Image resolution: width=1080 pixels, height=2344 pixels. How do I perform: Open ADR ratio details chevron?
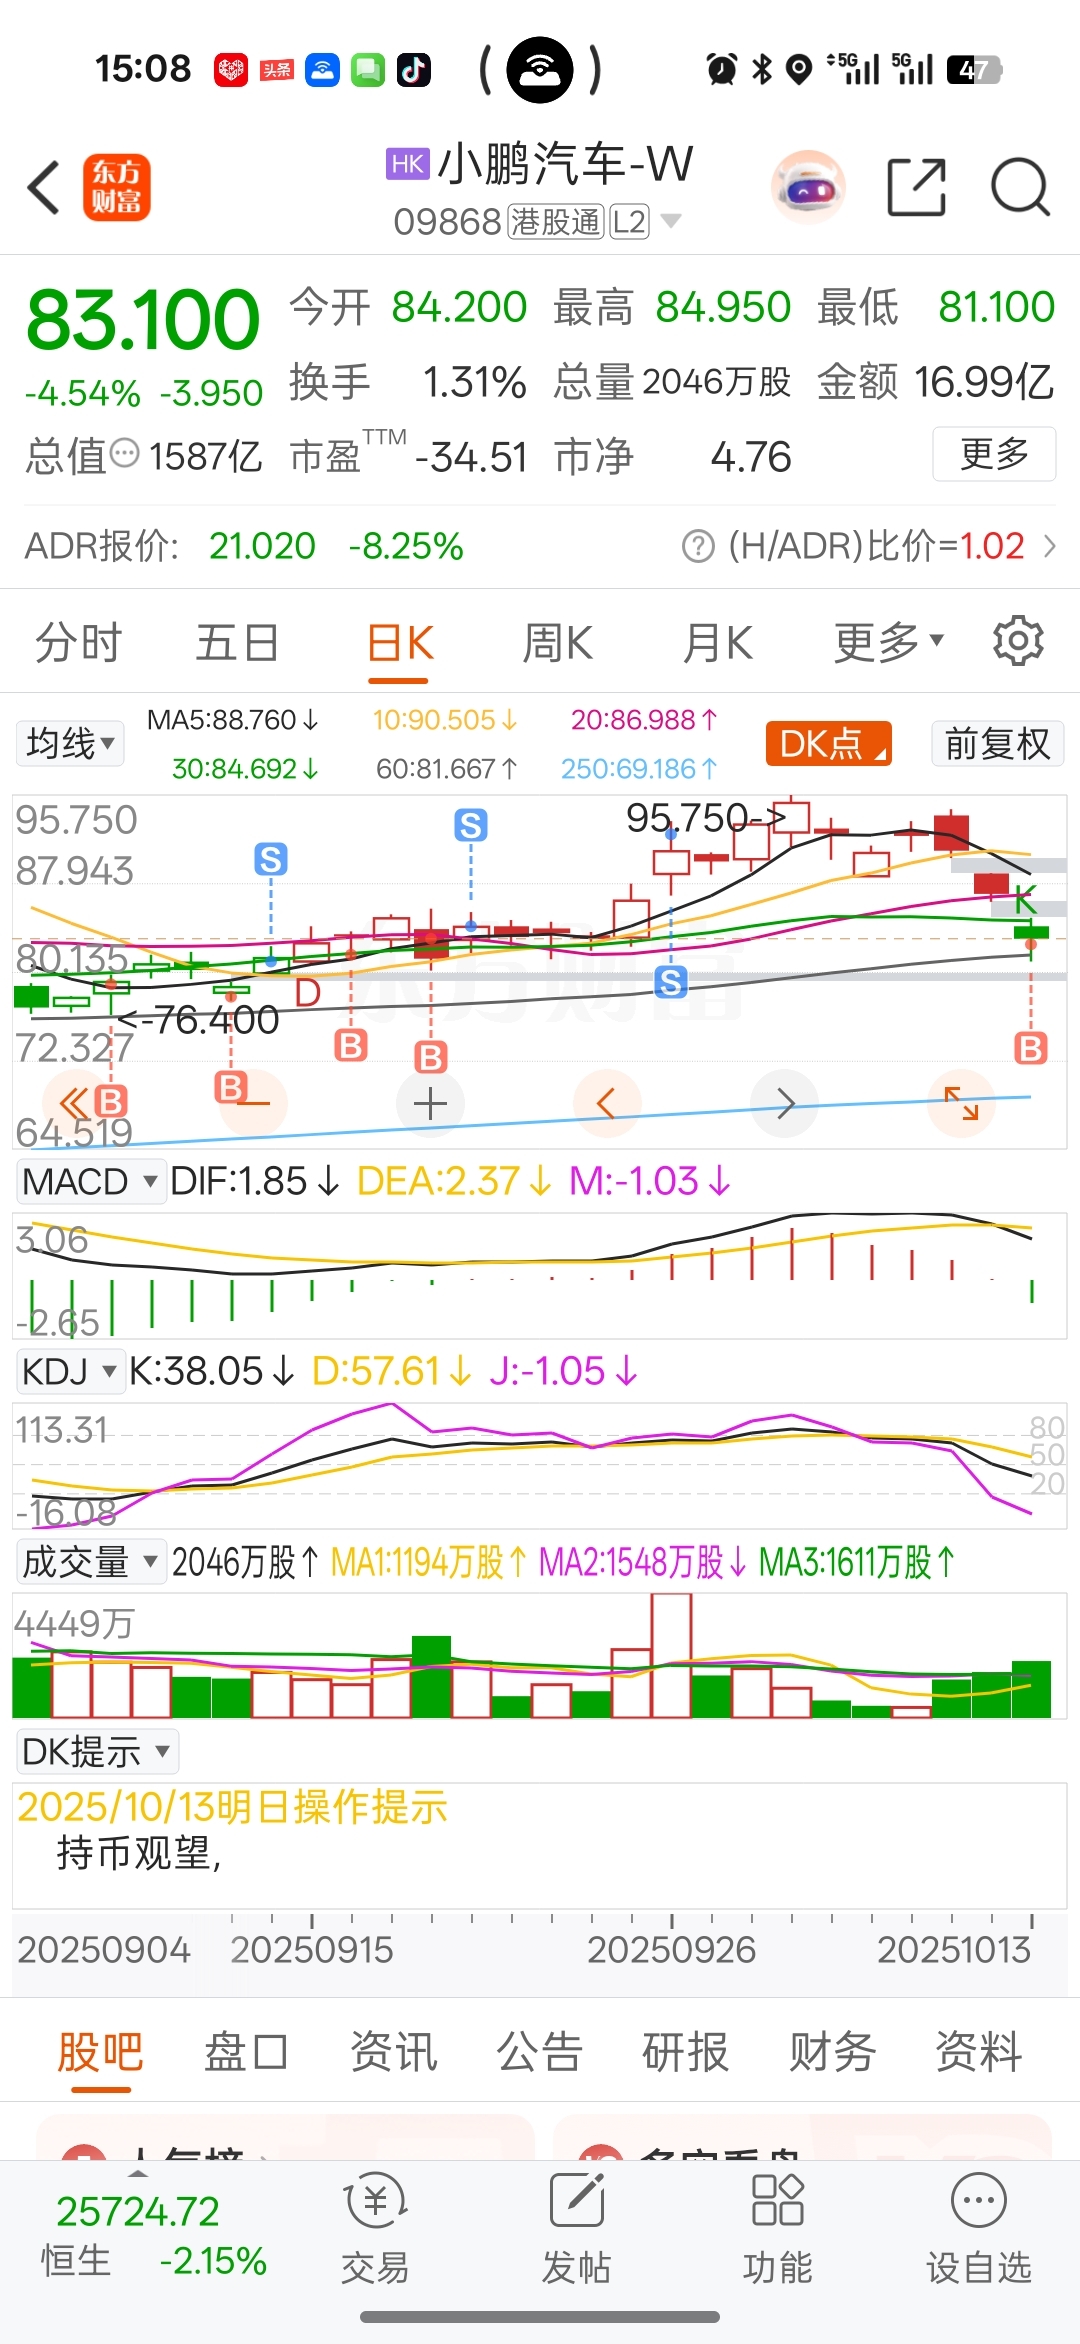(x=1050, y=546)
